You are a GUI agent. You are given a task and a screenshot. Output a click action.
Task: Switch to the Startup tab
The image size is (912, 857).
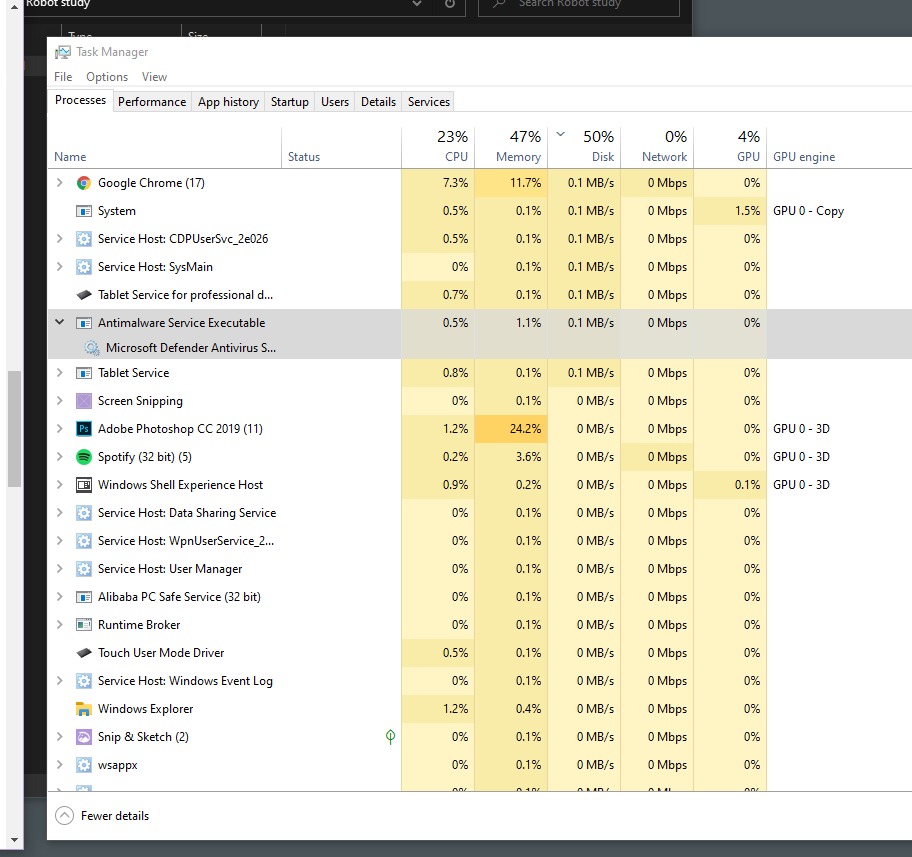[290, 102]
